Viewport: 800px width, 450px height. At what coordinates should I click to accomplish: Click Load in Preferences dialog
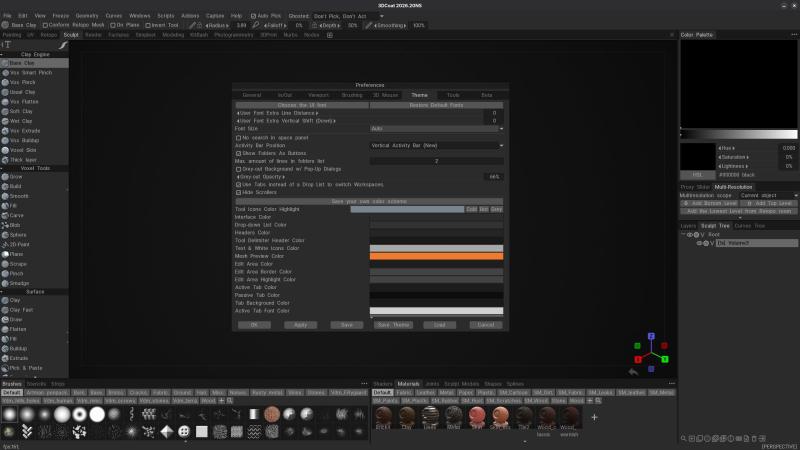click(439, 325)
